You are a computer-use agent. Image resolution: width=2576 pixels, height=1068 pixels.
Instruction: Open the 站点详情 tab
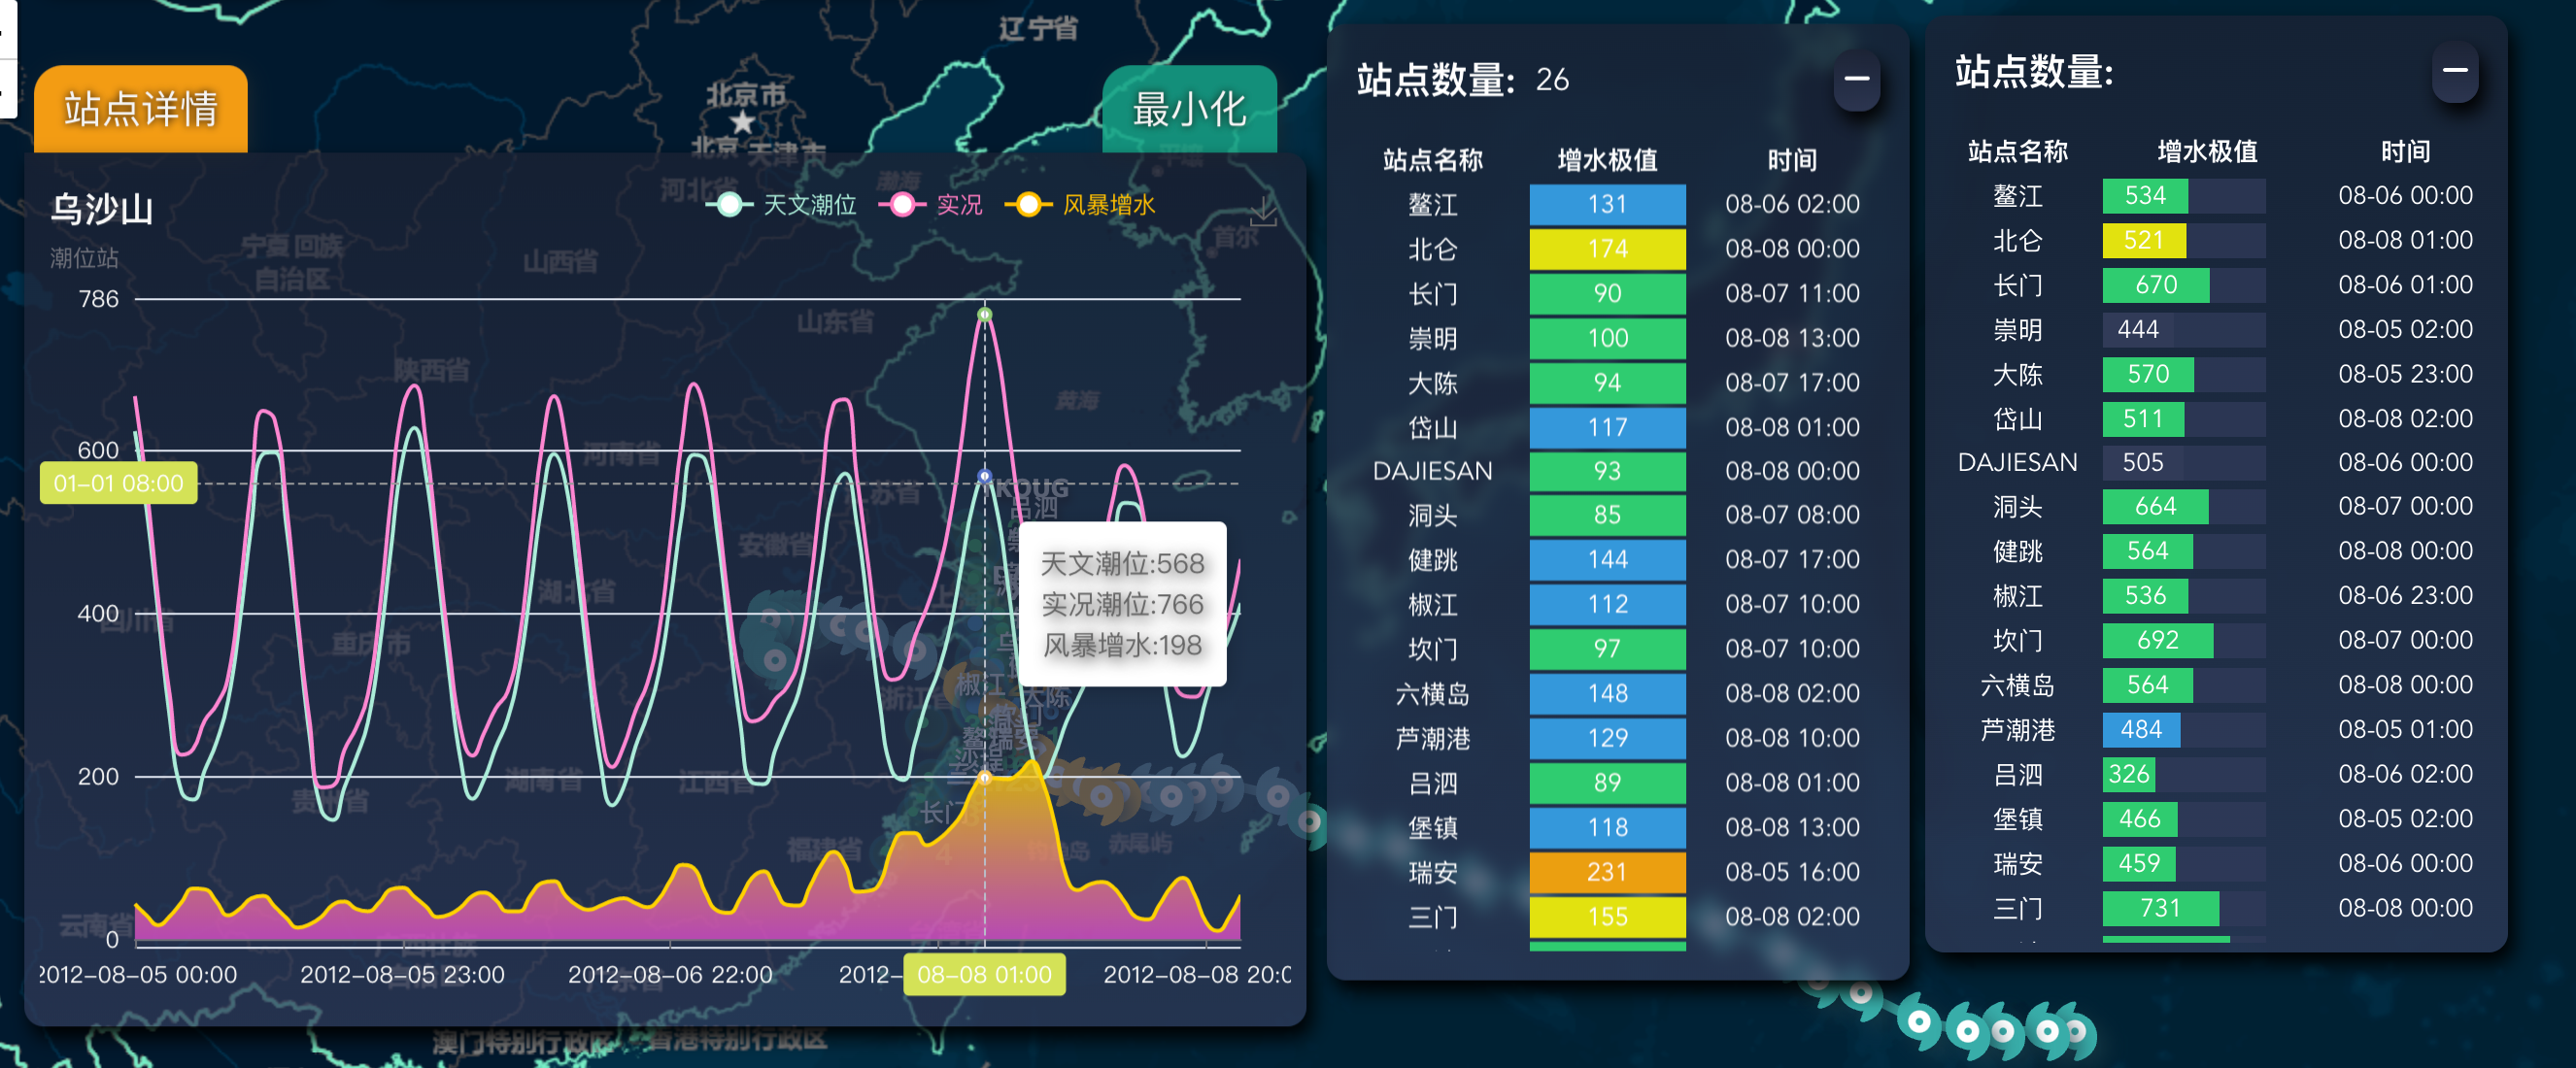coord(141,109)
